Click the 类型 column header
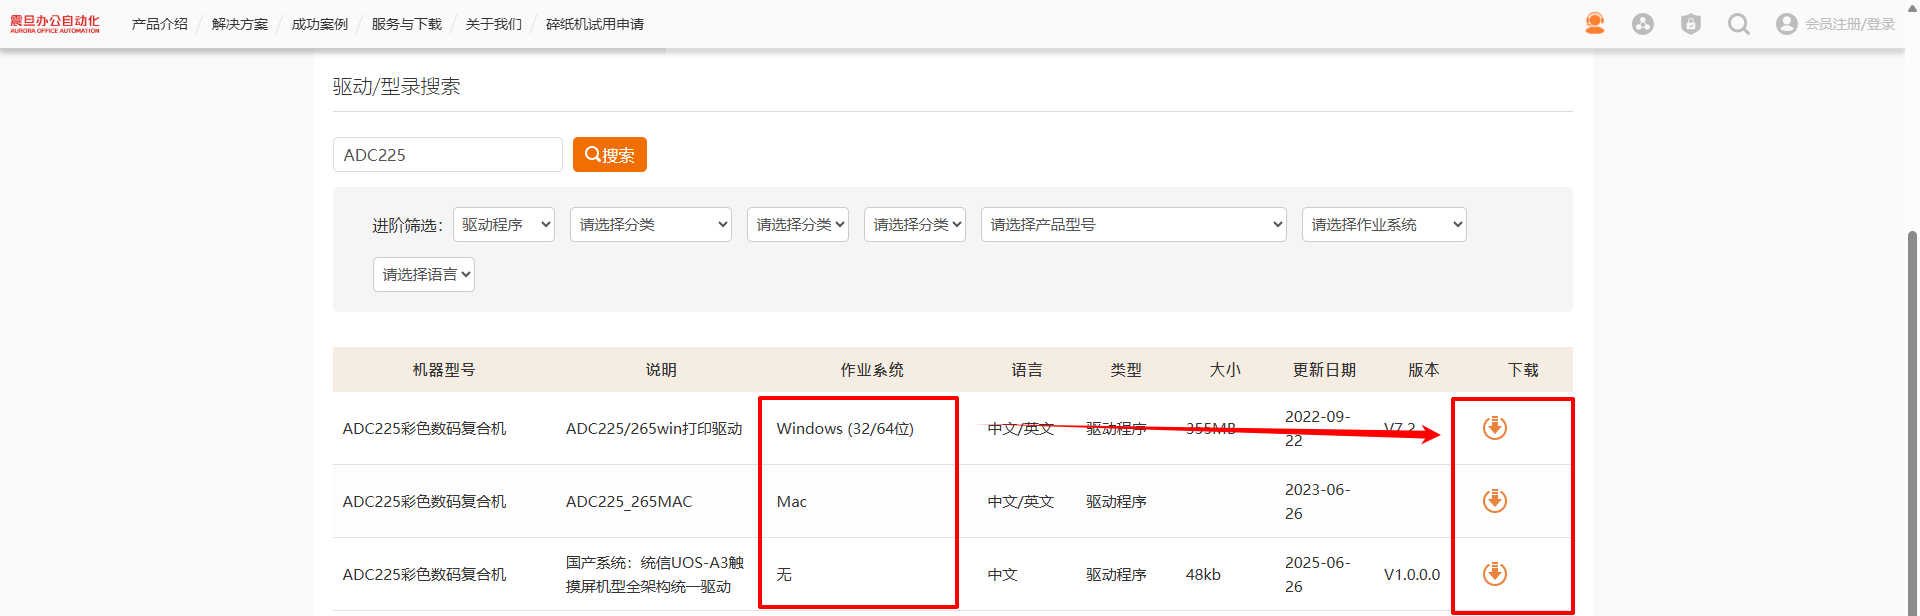 click(1126, 370)
